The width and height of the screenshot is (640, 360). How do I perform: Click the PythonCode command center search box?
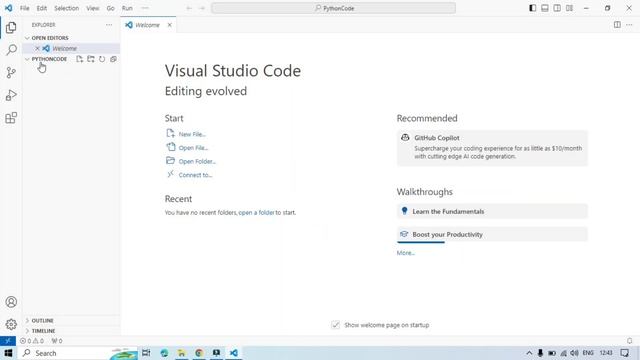click(333, 8)
